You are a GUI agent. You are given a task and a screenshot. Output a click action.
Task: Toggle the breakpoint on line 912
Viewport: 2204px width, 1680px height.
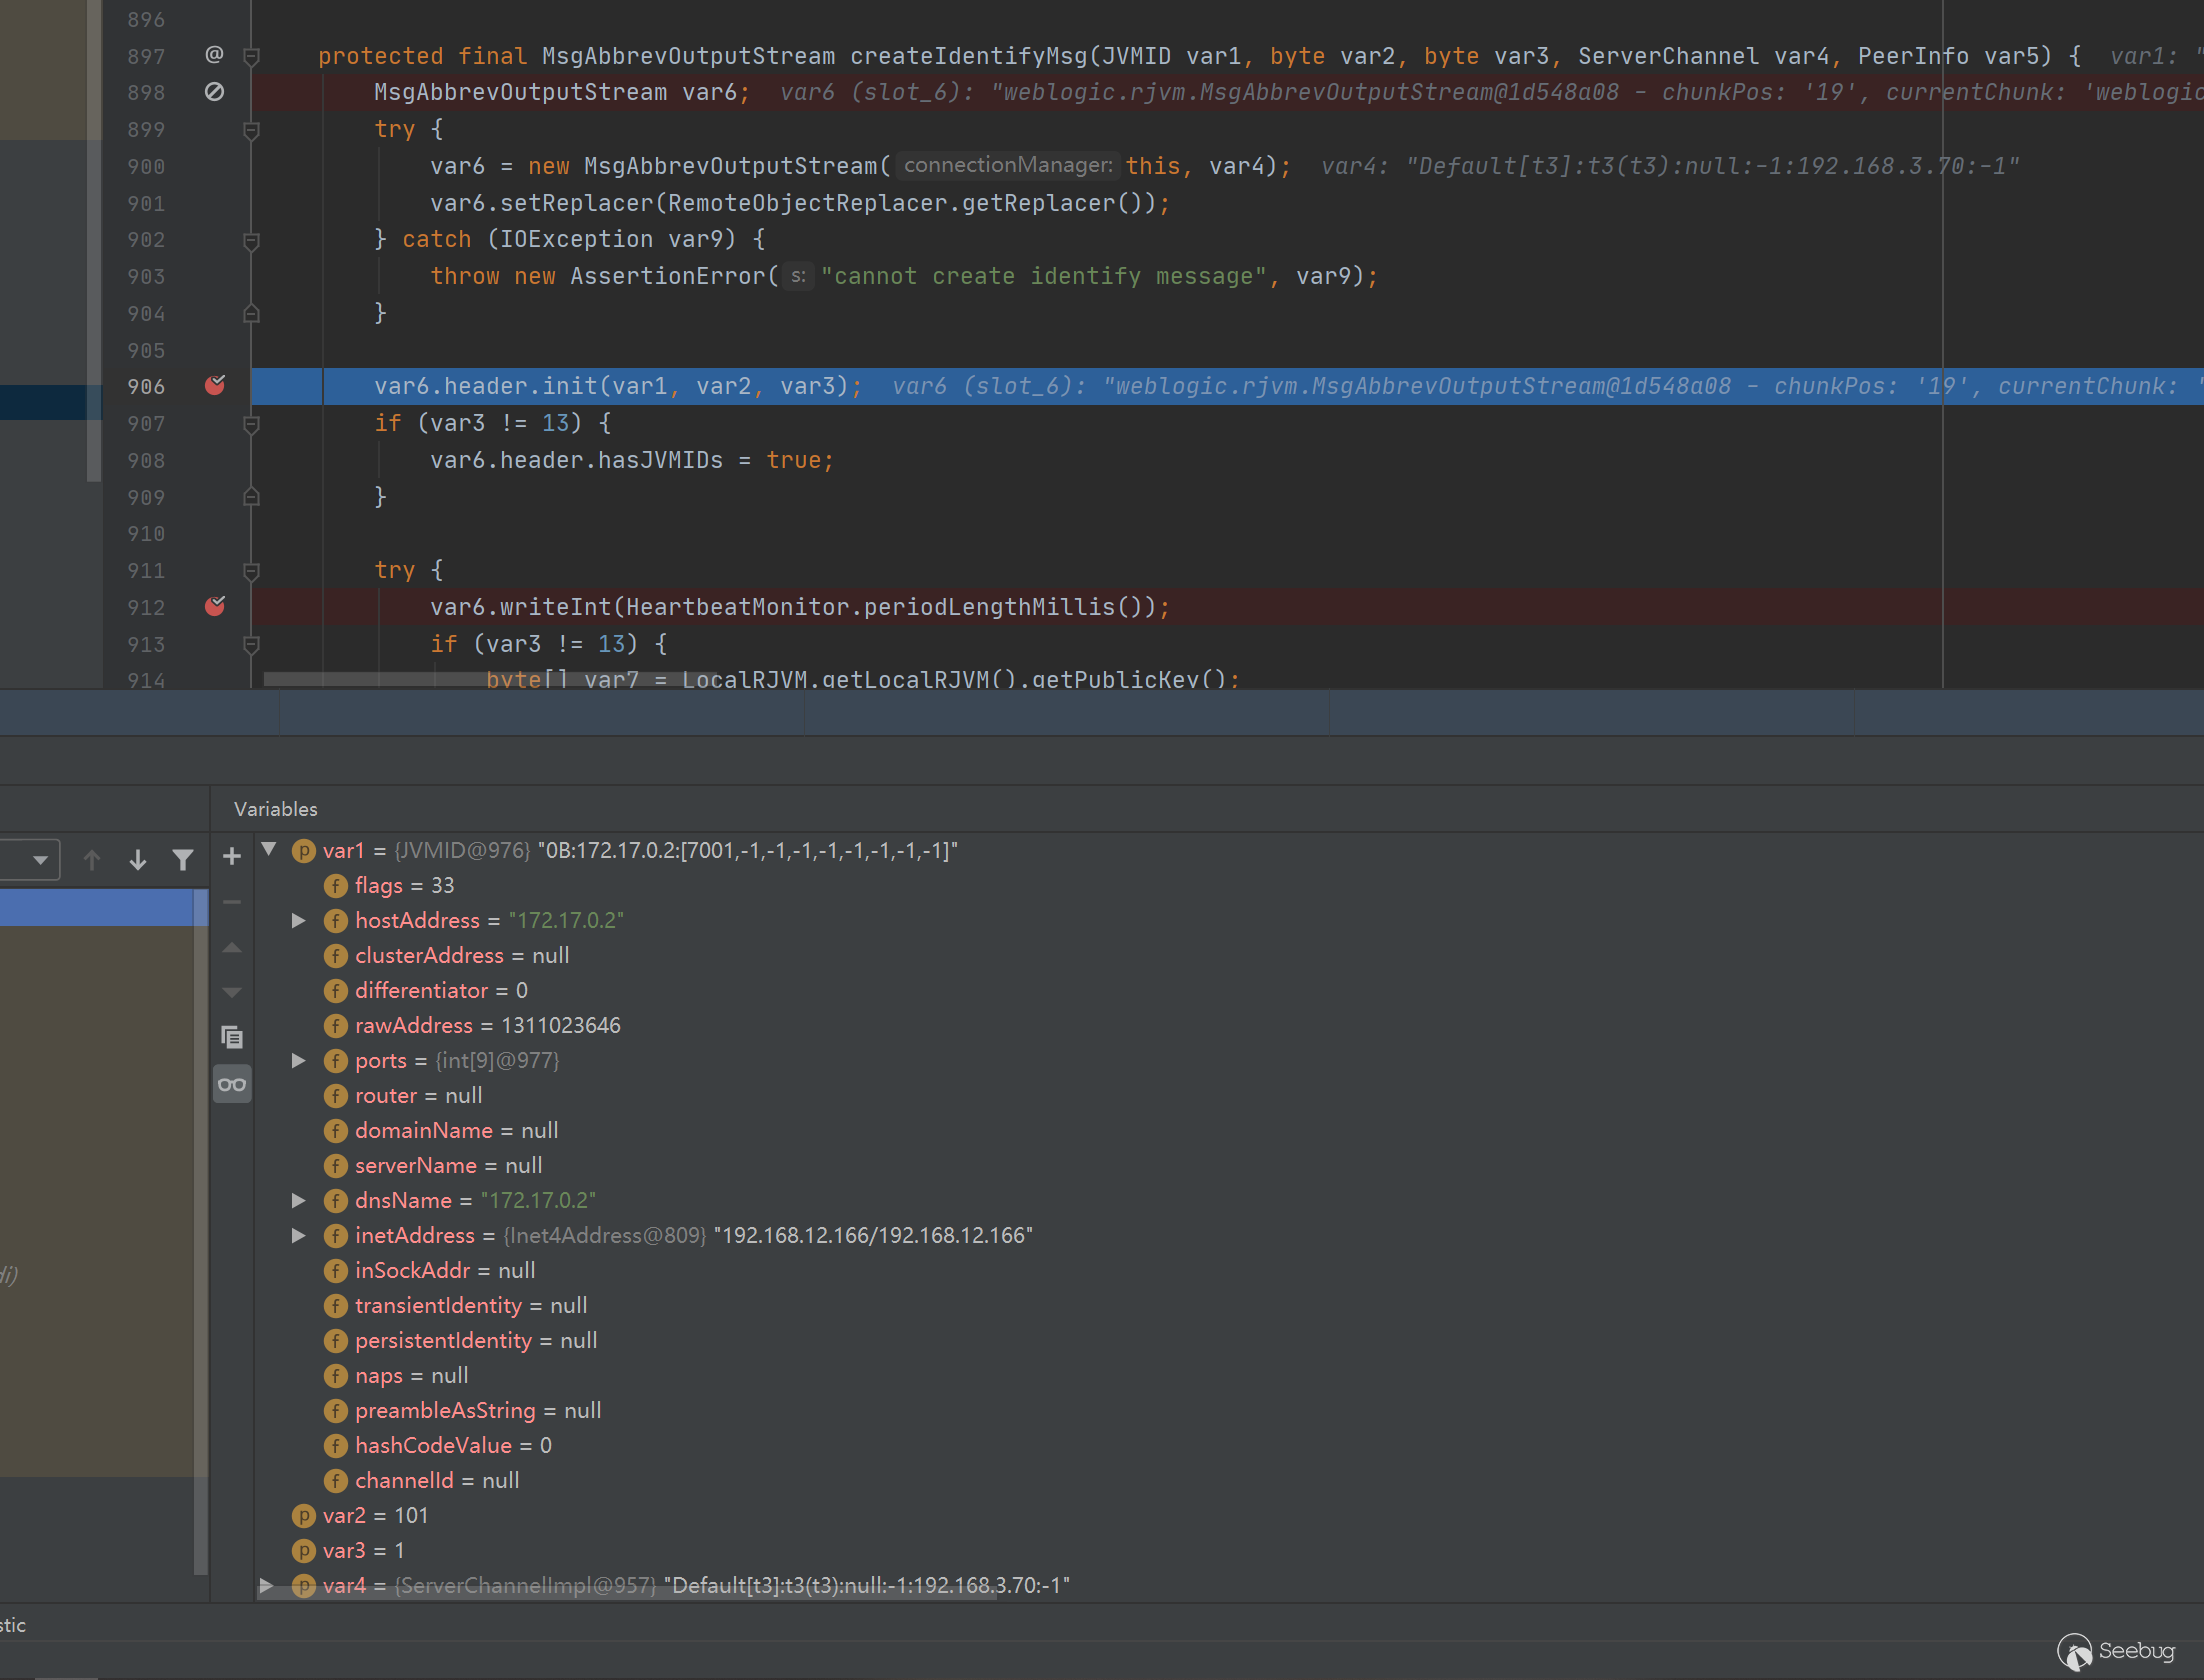(x=214, y=607)
